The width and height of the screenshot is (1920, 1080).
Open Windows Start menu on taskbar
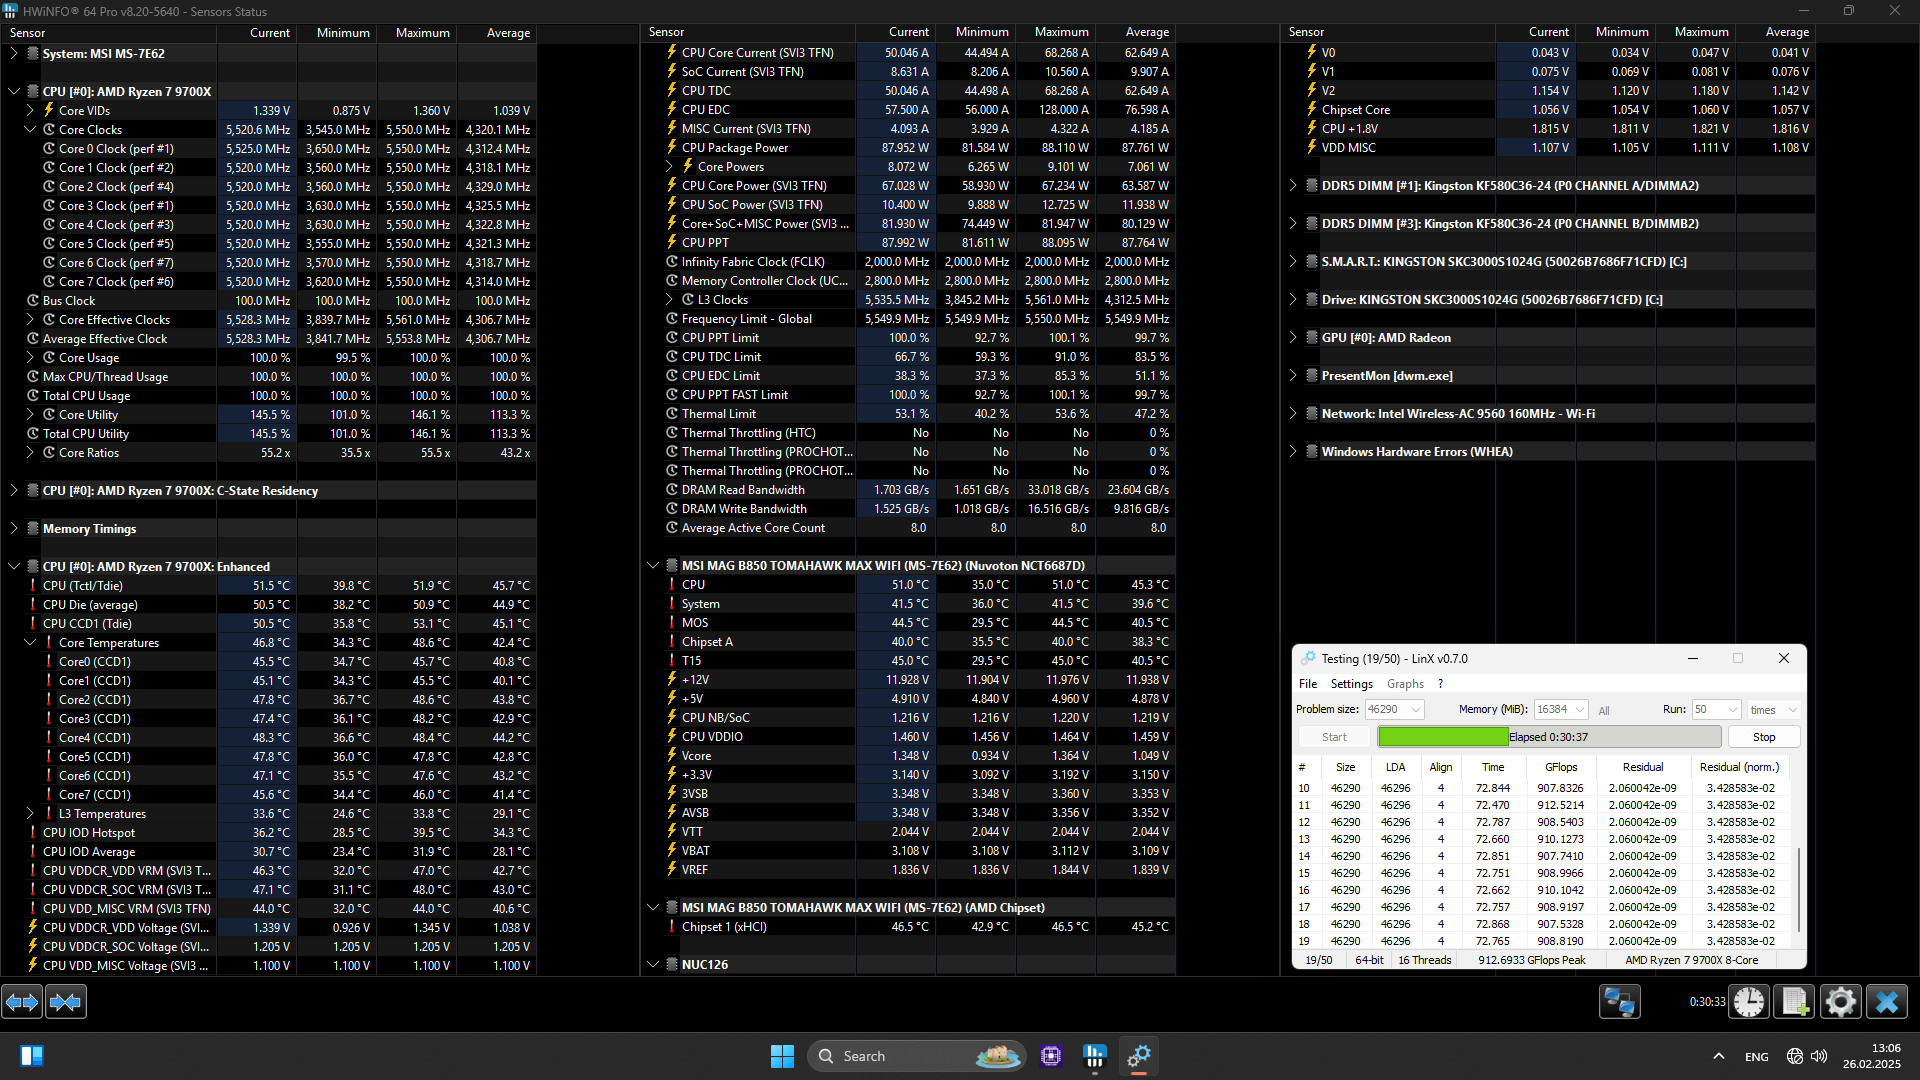coord(782,1056)
